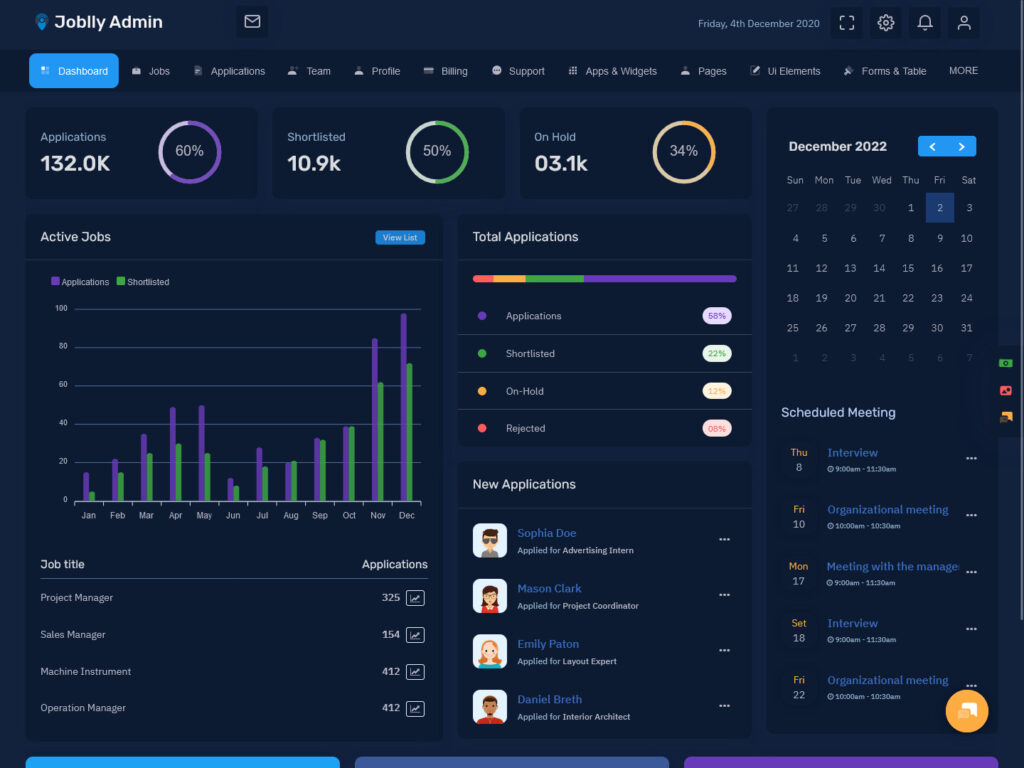Toggle the Shortlisted legend in chart

[x=143, y=282]
